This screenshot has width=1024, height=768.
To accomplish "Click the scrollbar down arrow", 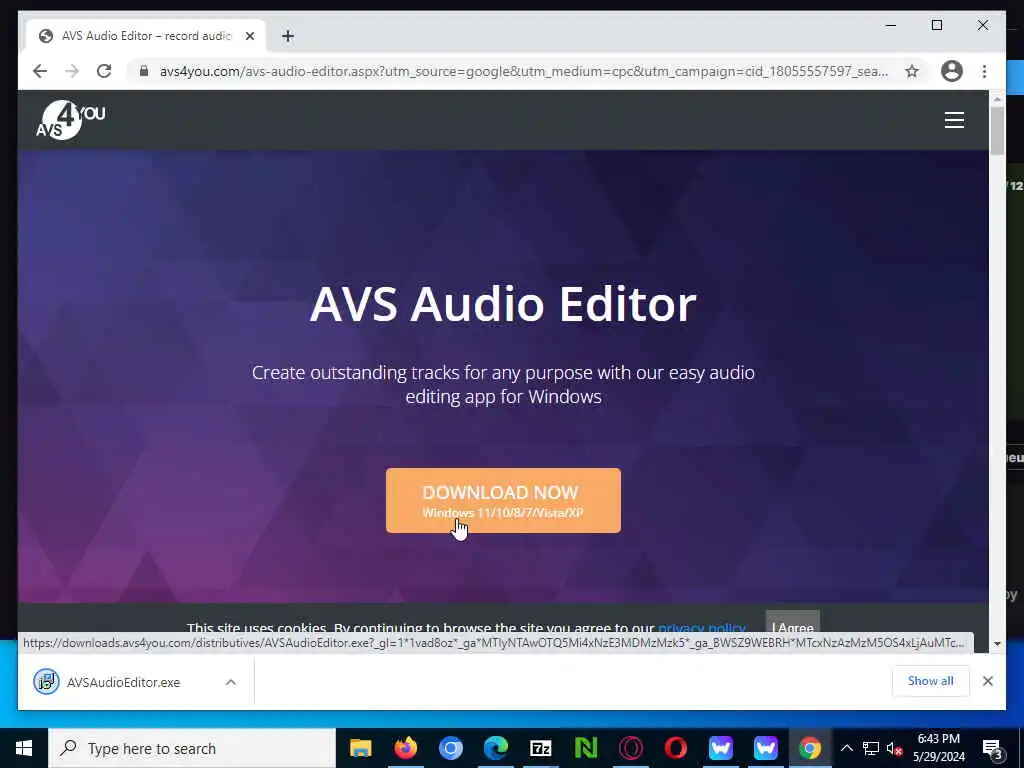I will tap(997, 644).
